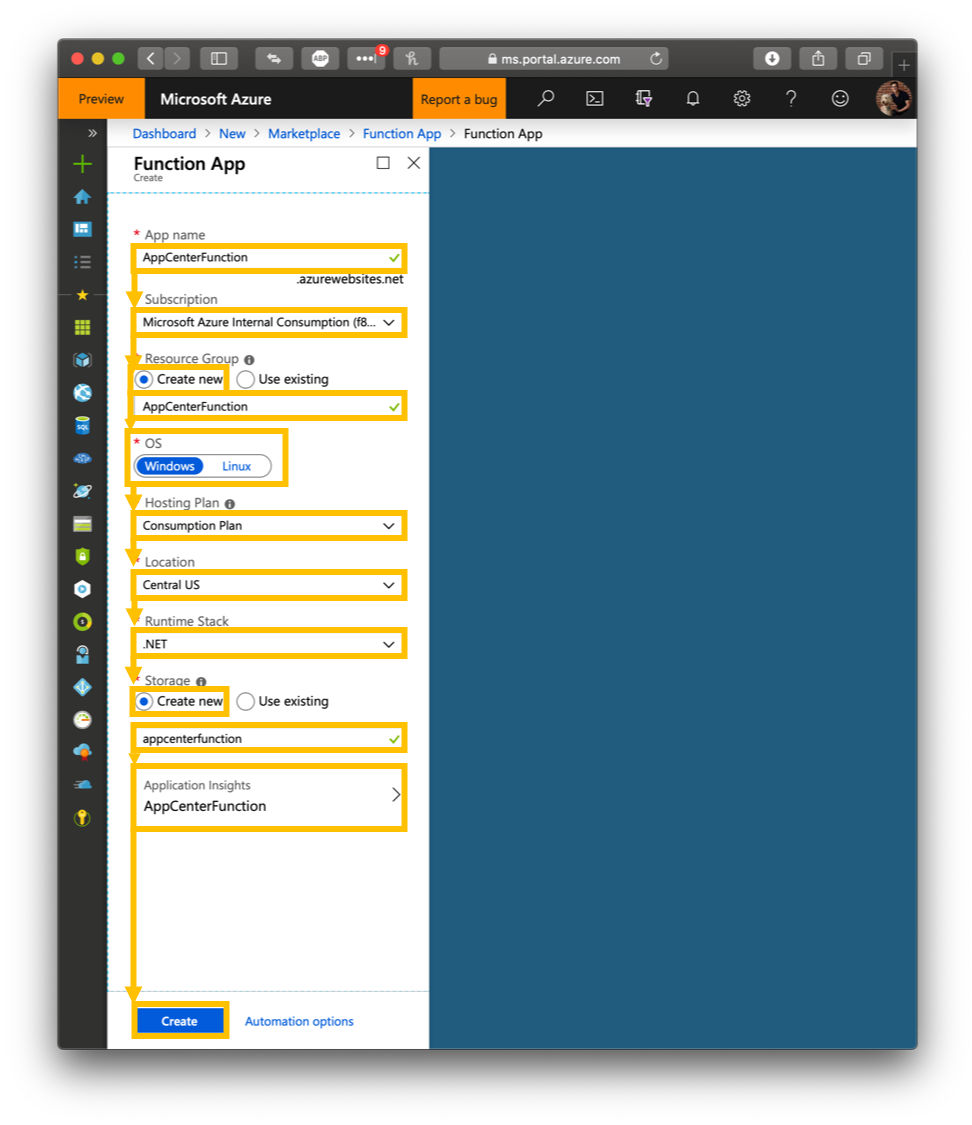Open account menu via profile picture

point(893,98)
